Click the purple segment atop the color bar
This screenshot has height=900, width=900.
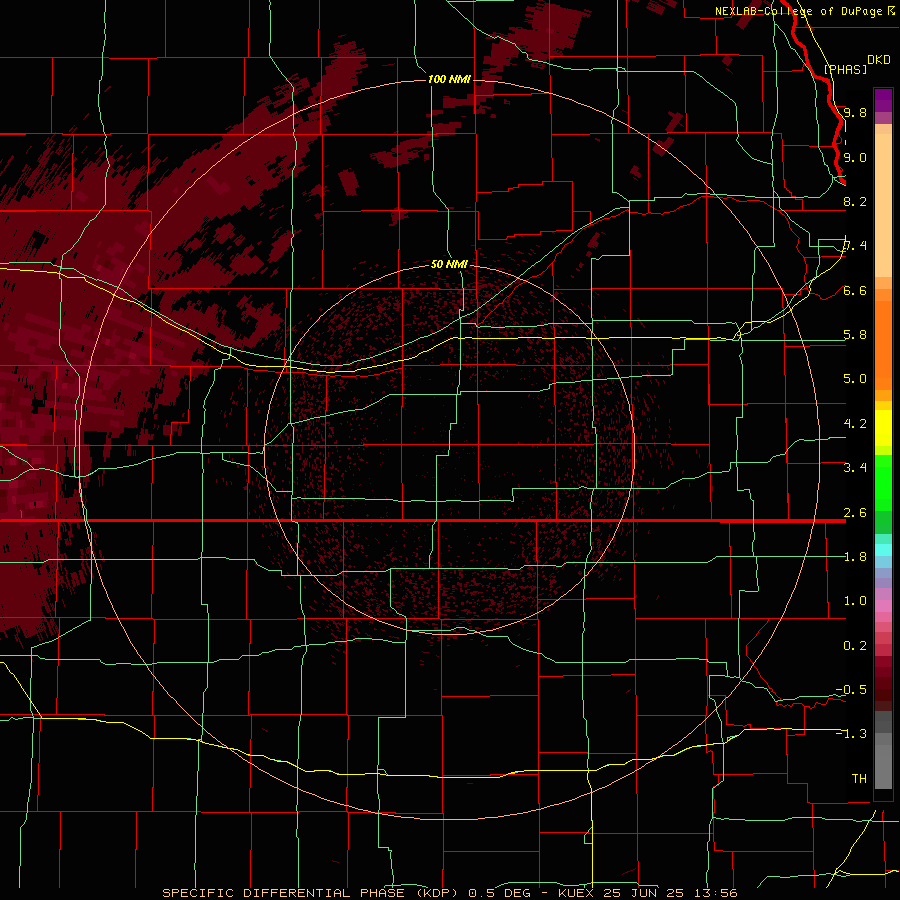click(883, 100)
